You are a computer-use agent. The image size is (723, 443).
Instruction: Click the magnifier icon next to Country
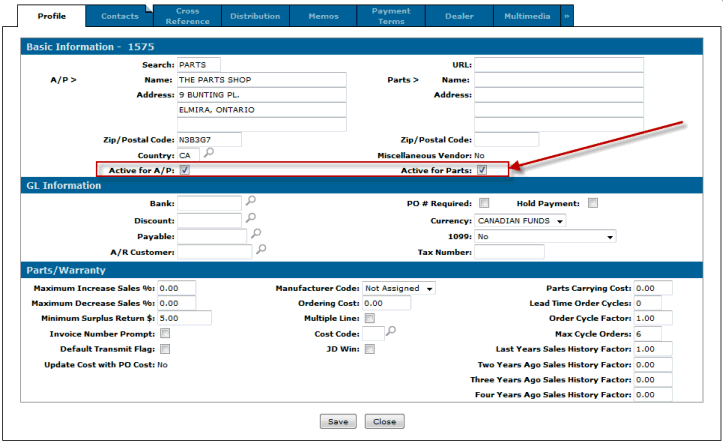click(x=208, y=154)
